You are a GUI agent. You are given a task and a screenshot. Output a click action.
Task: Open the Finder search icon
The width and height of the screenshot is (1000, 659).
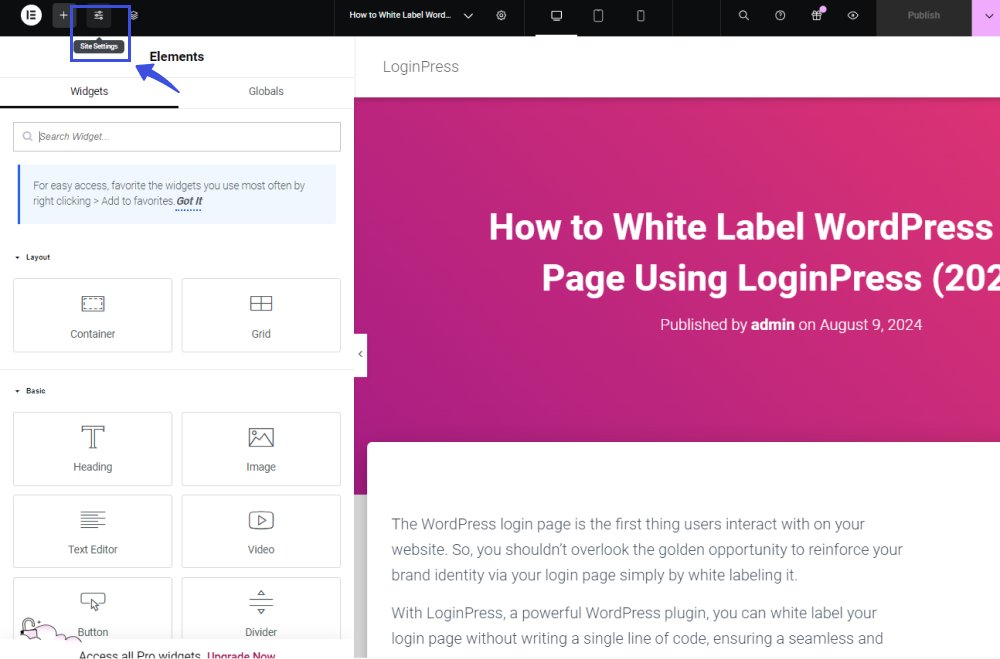[x=744, y=15]
